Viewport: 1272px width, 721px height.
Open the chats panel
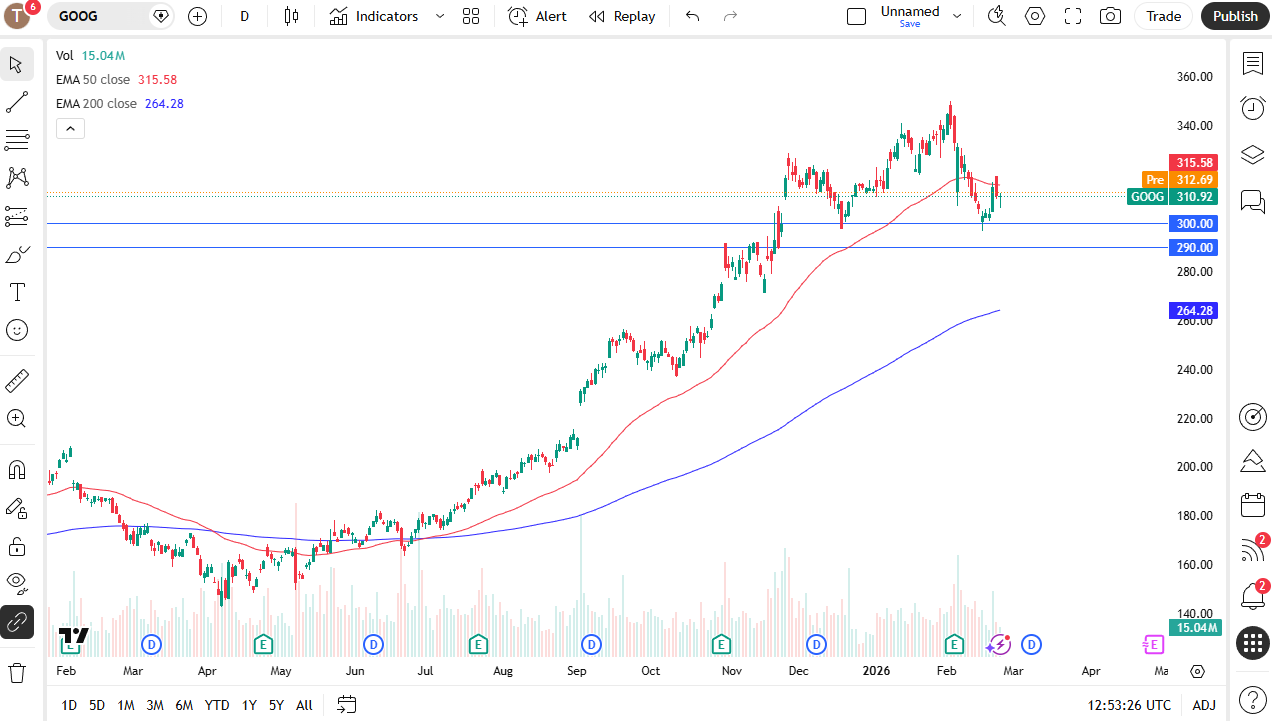1253,201
